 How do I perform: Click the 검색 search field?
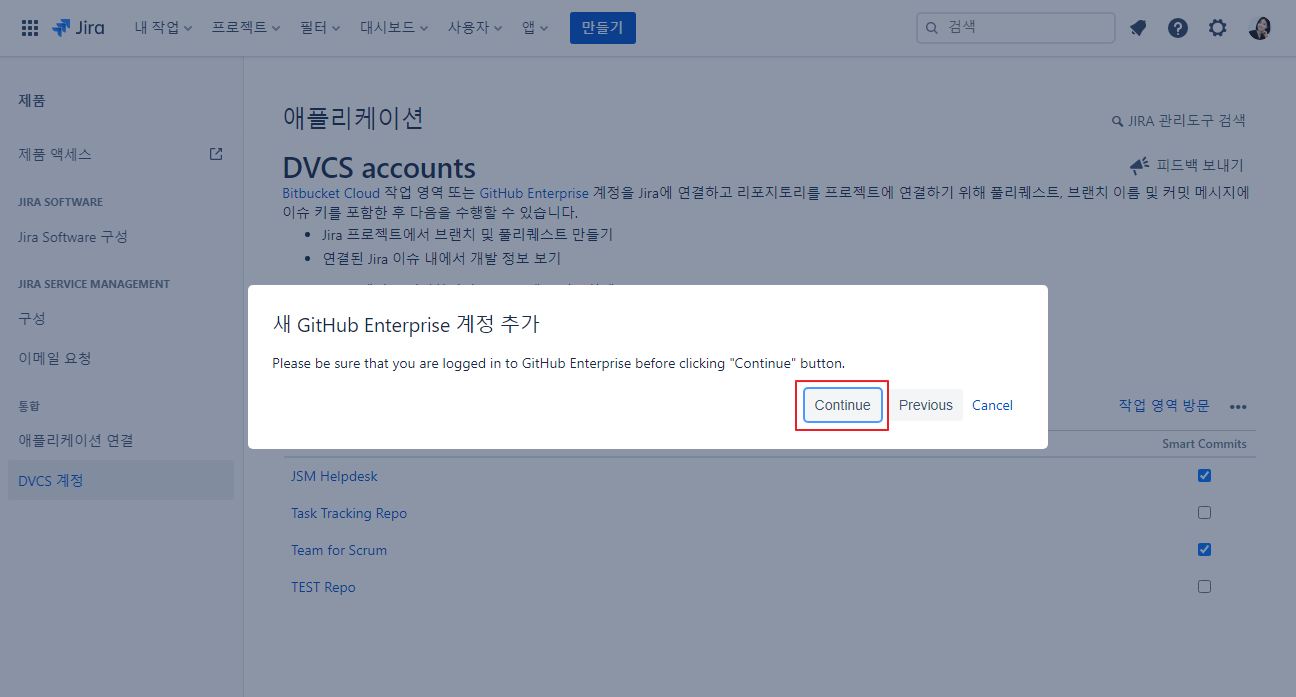click(x=1015, y=28)
